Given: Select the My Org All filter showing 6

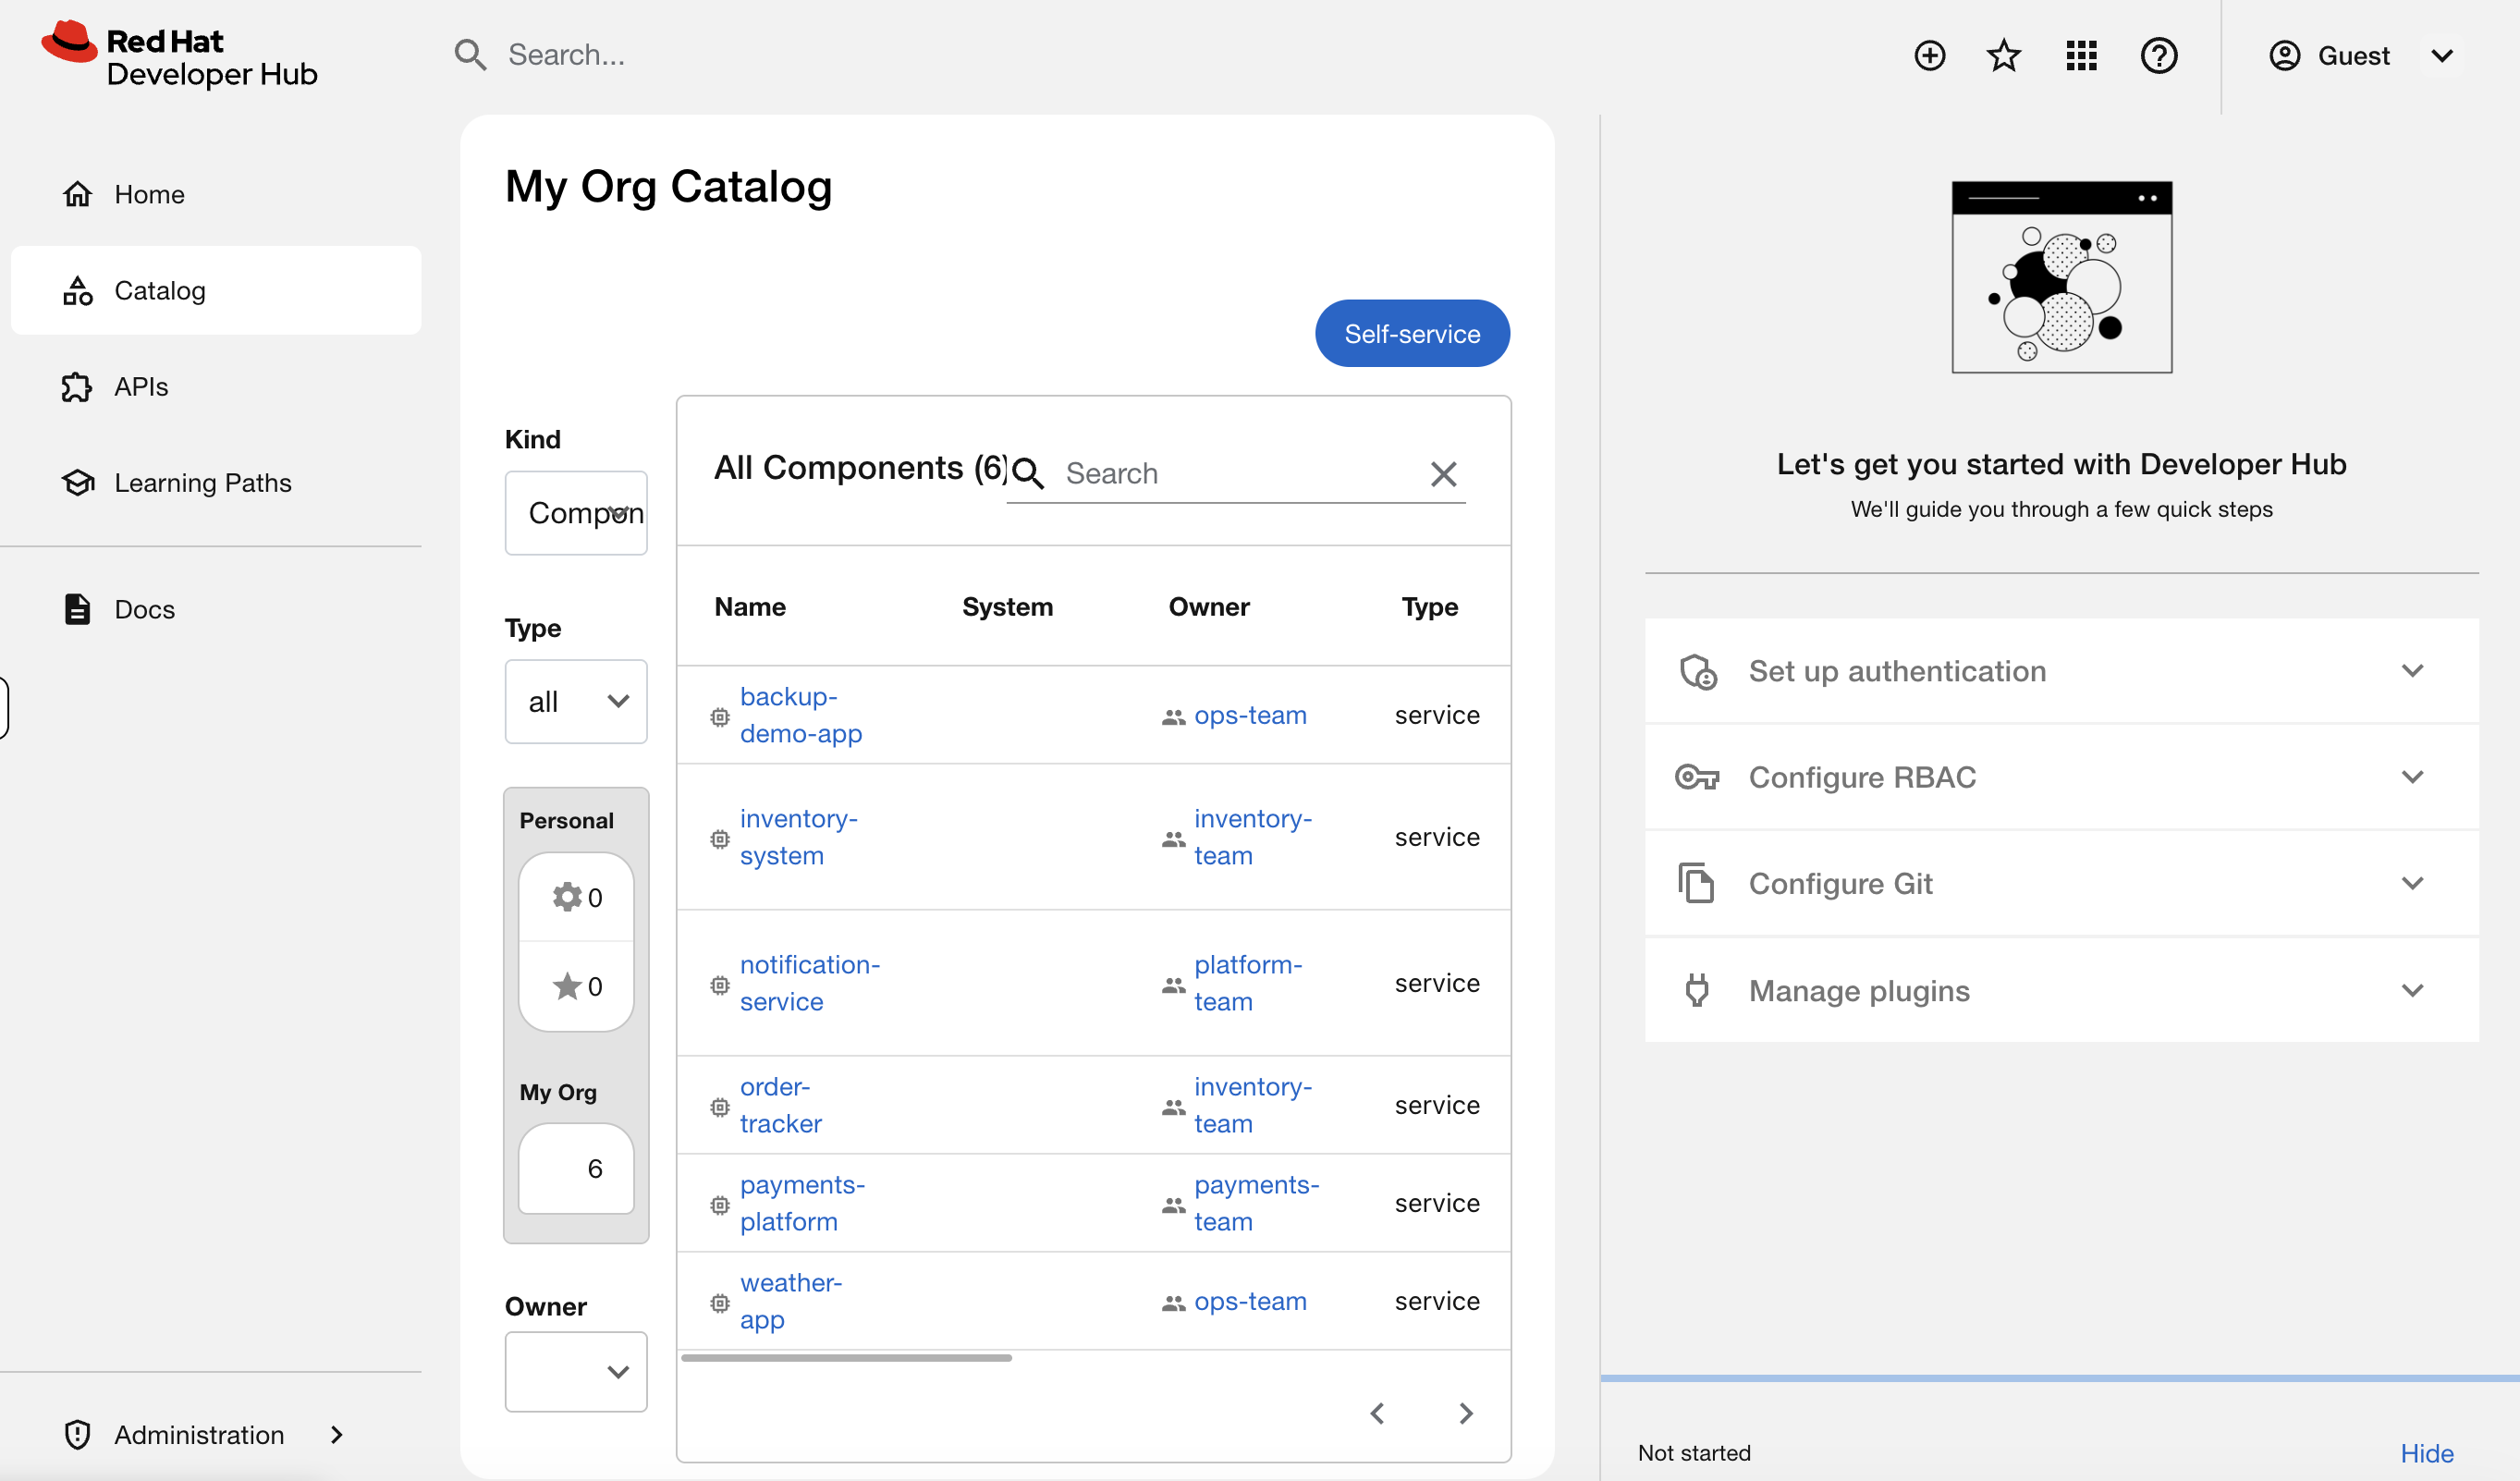Looking at the screenshot, I should click(x=577, y=1168).
